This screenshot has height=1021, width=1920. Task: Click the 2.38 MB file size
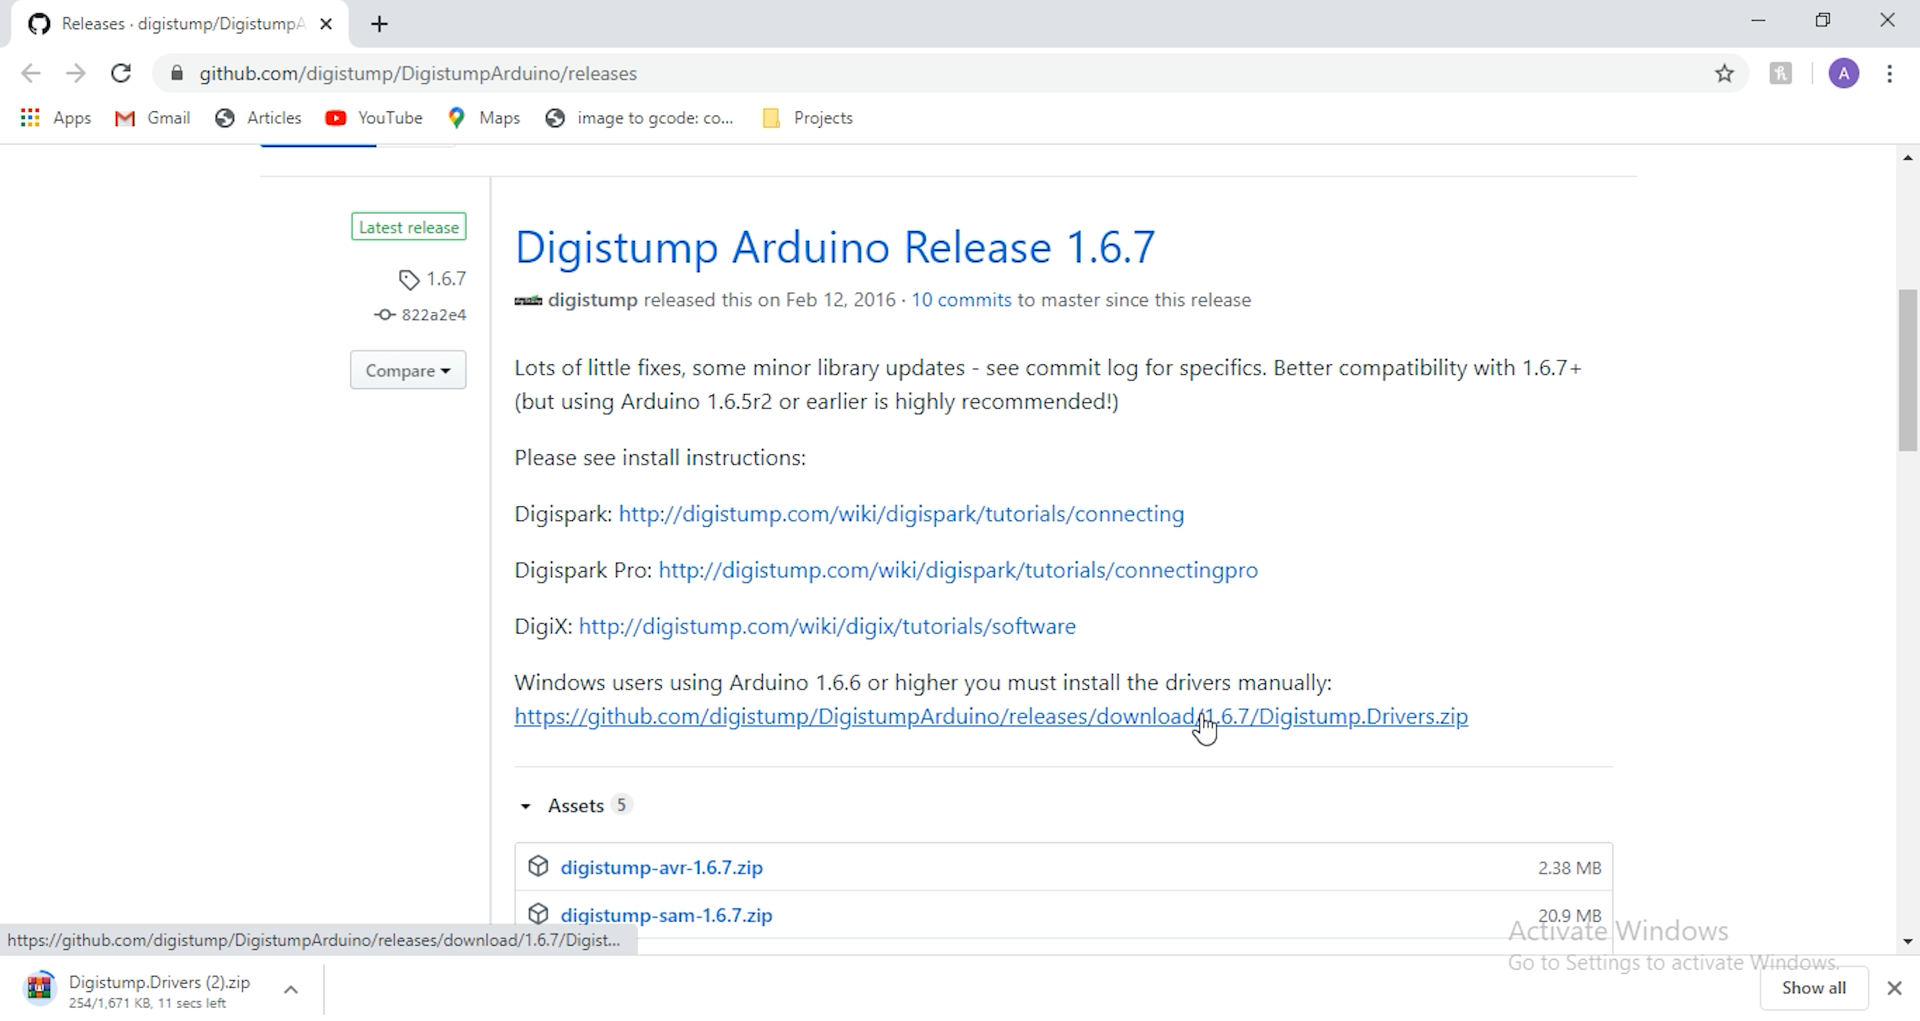pos(1569,868)
